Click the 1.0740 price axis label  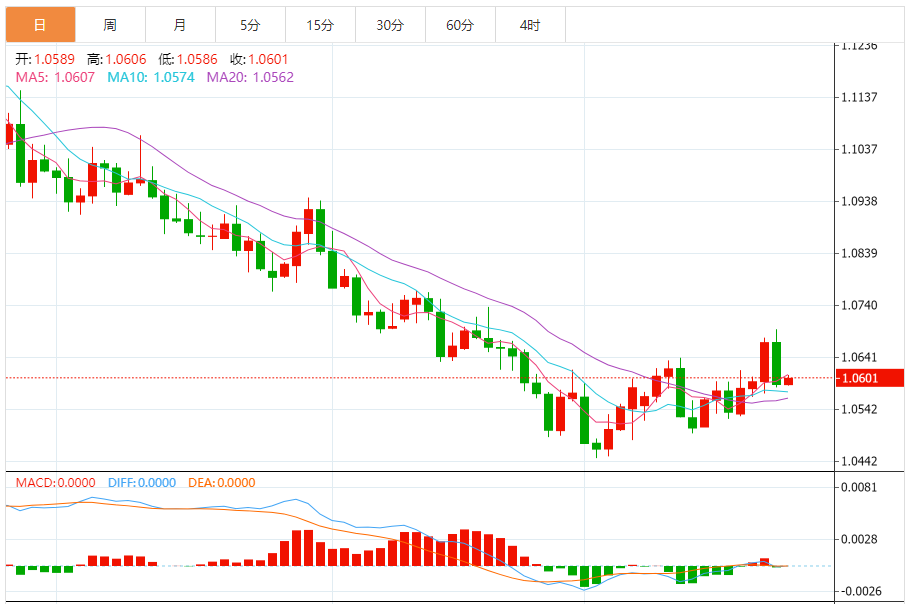860,305
